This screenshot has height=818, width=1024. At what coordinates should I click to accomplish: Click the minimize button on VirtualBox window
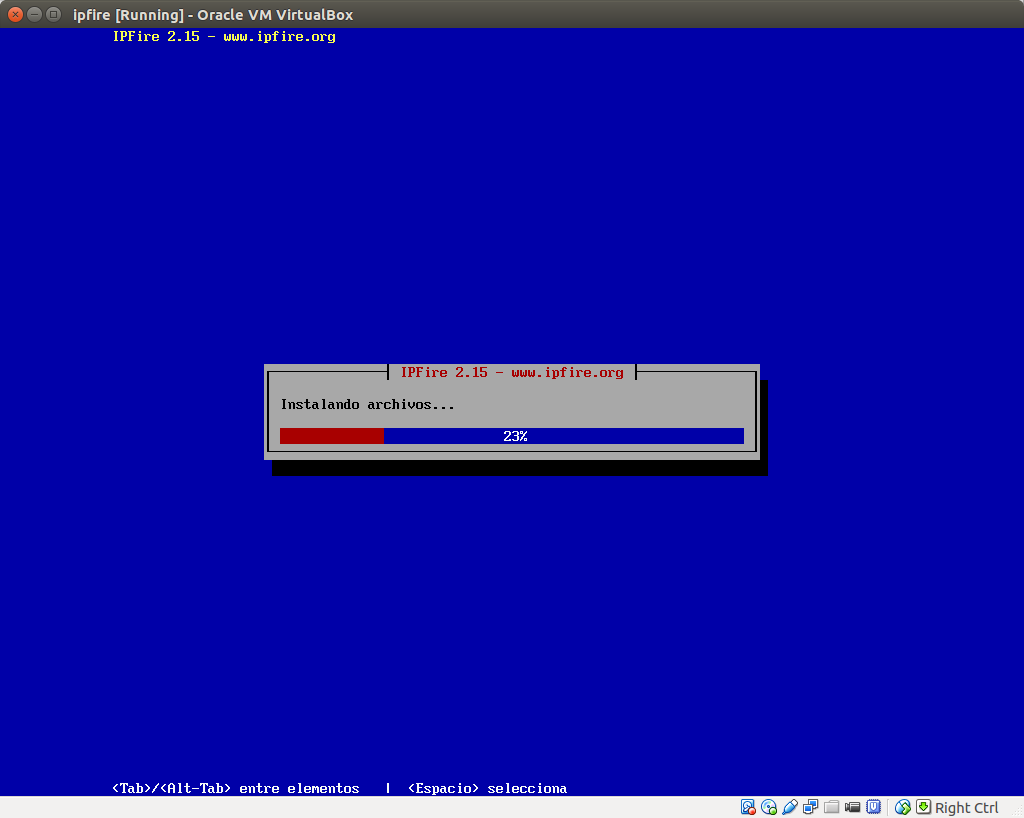(37, 14)
